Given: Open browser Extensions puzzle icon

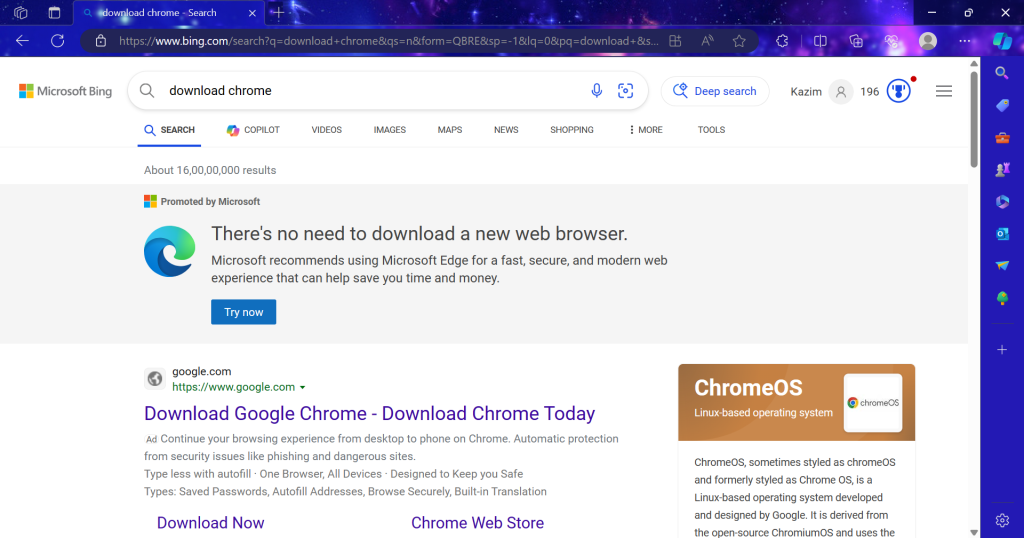Looking at the screenshot, I should coord(782,41).
